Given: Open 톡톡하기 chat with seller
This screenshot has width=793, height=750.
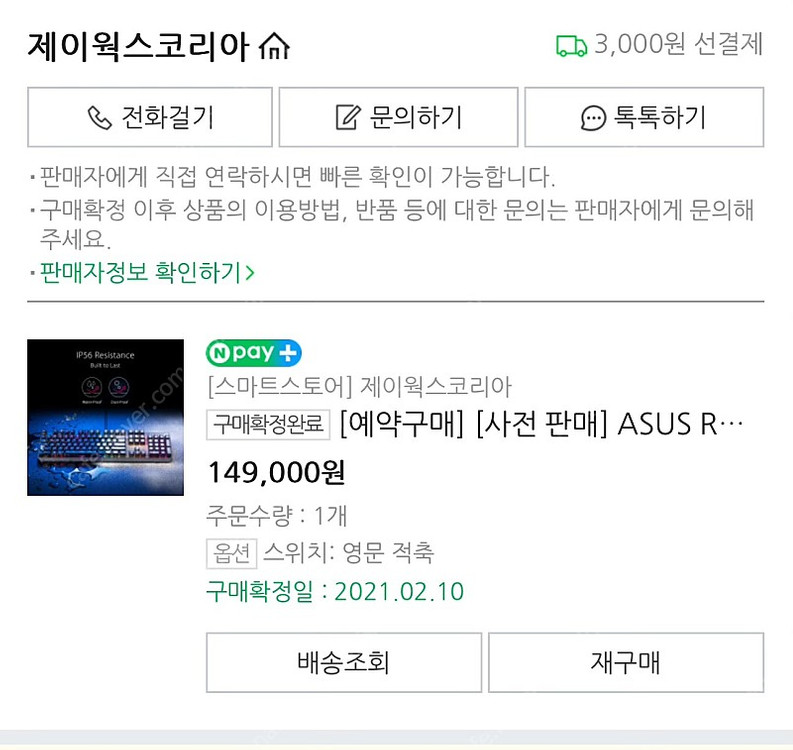Looking at the screenshot, I should [643, 118].
